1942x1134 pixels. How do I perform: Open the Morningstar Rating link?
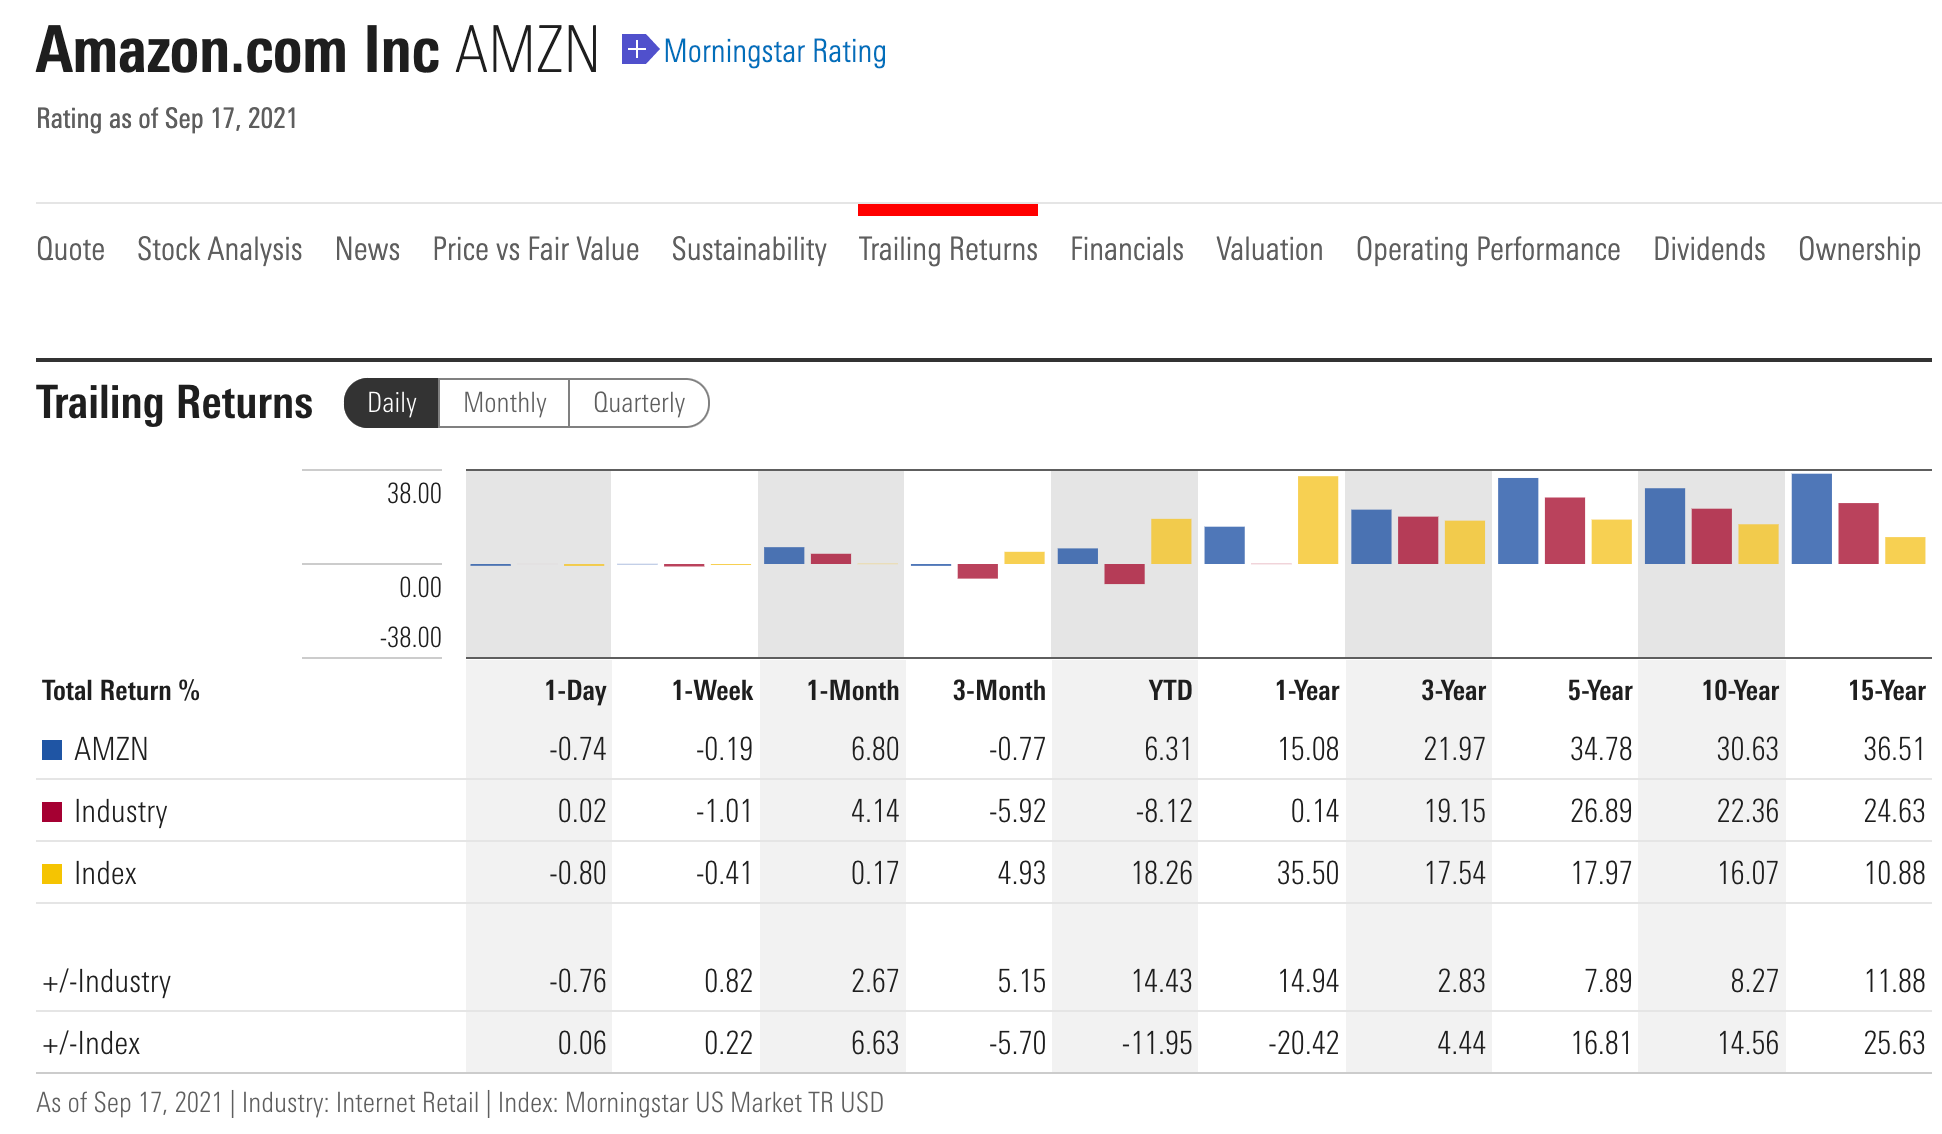pos(775,51)
